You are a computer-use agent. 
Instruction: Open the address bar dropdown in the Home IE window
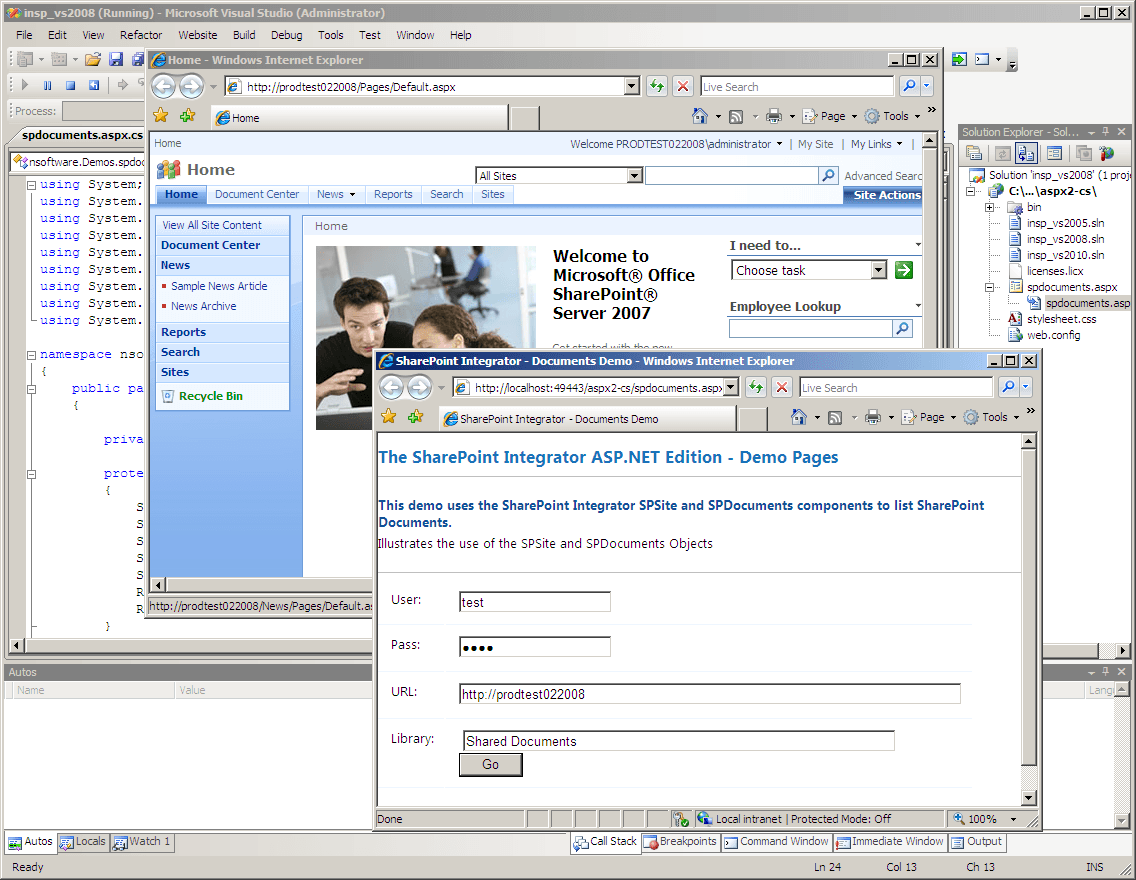pyautogui.click(x=632, y=86)
